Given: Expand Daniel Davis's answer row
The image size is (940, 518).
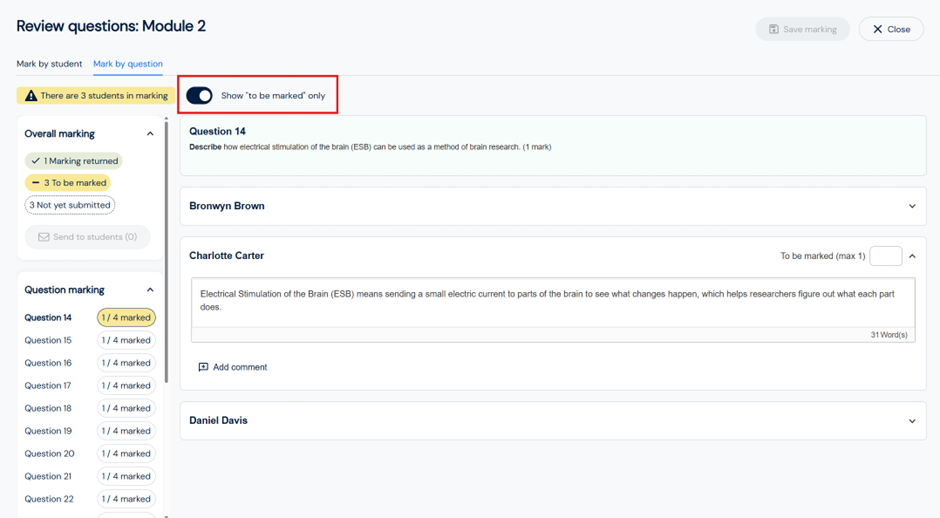Looking at the screenshot, I should tap(911, 421).
